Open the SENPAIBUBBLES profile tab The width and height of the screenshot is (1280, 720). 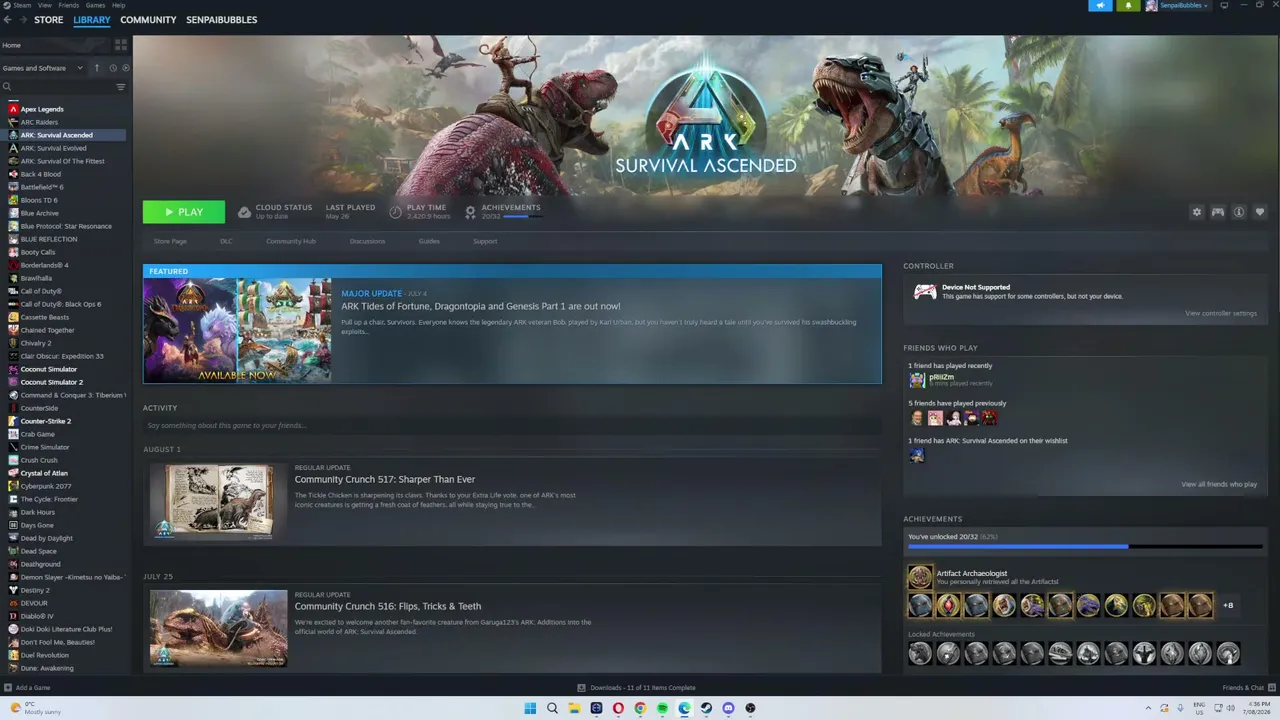[221, 20]
